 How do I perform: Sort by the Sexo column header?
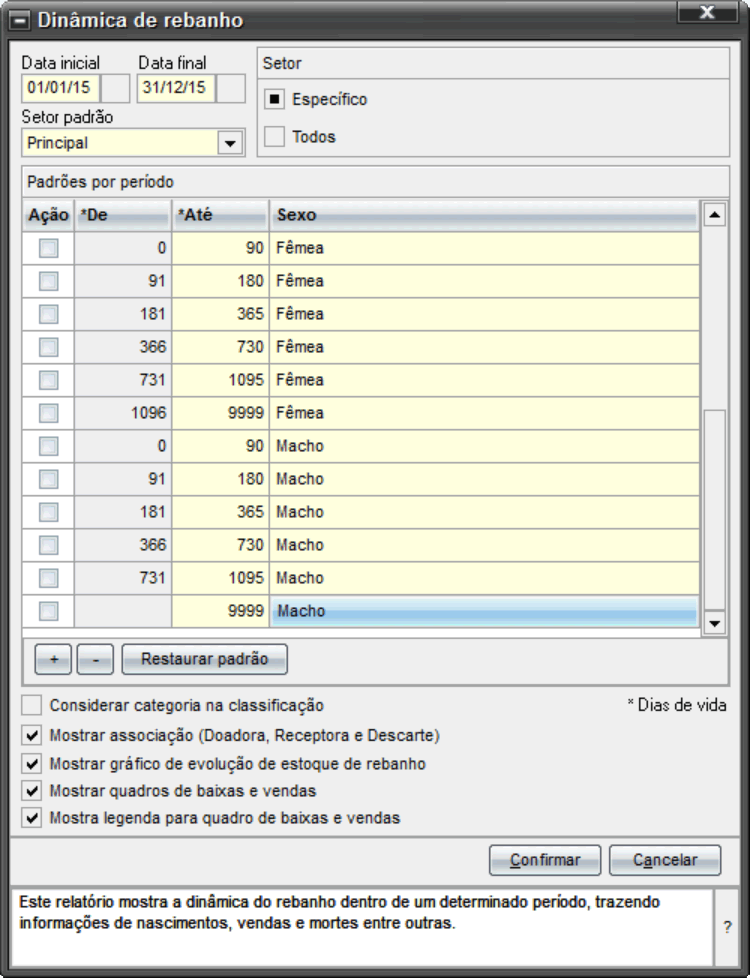pos(485,215)
